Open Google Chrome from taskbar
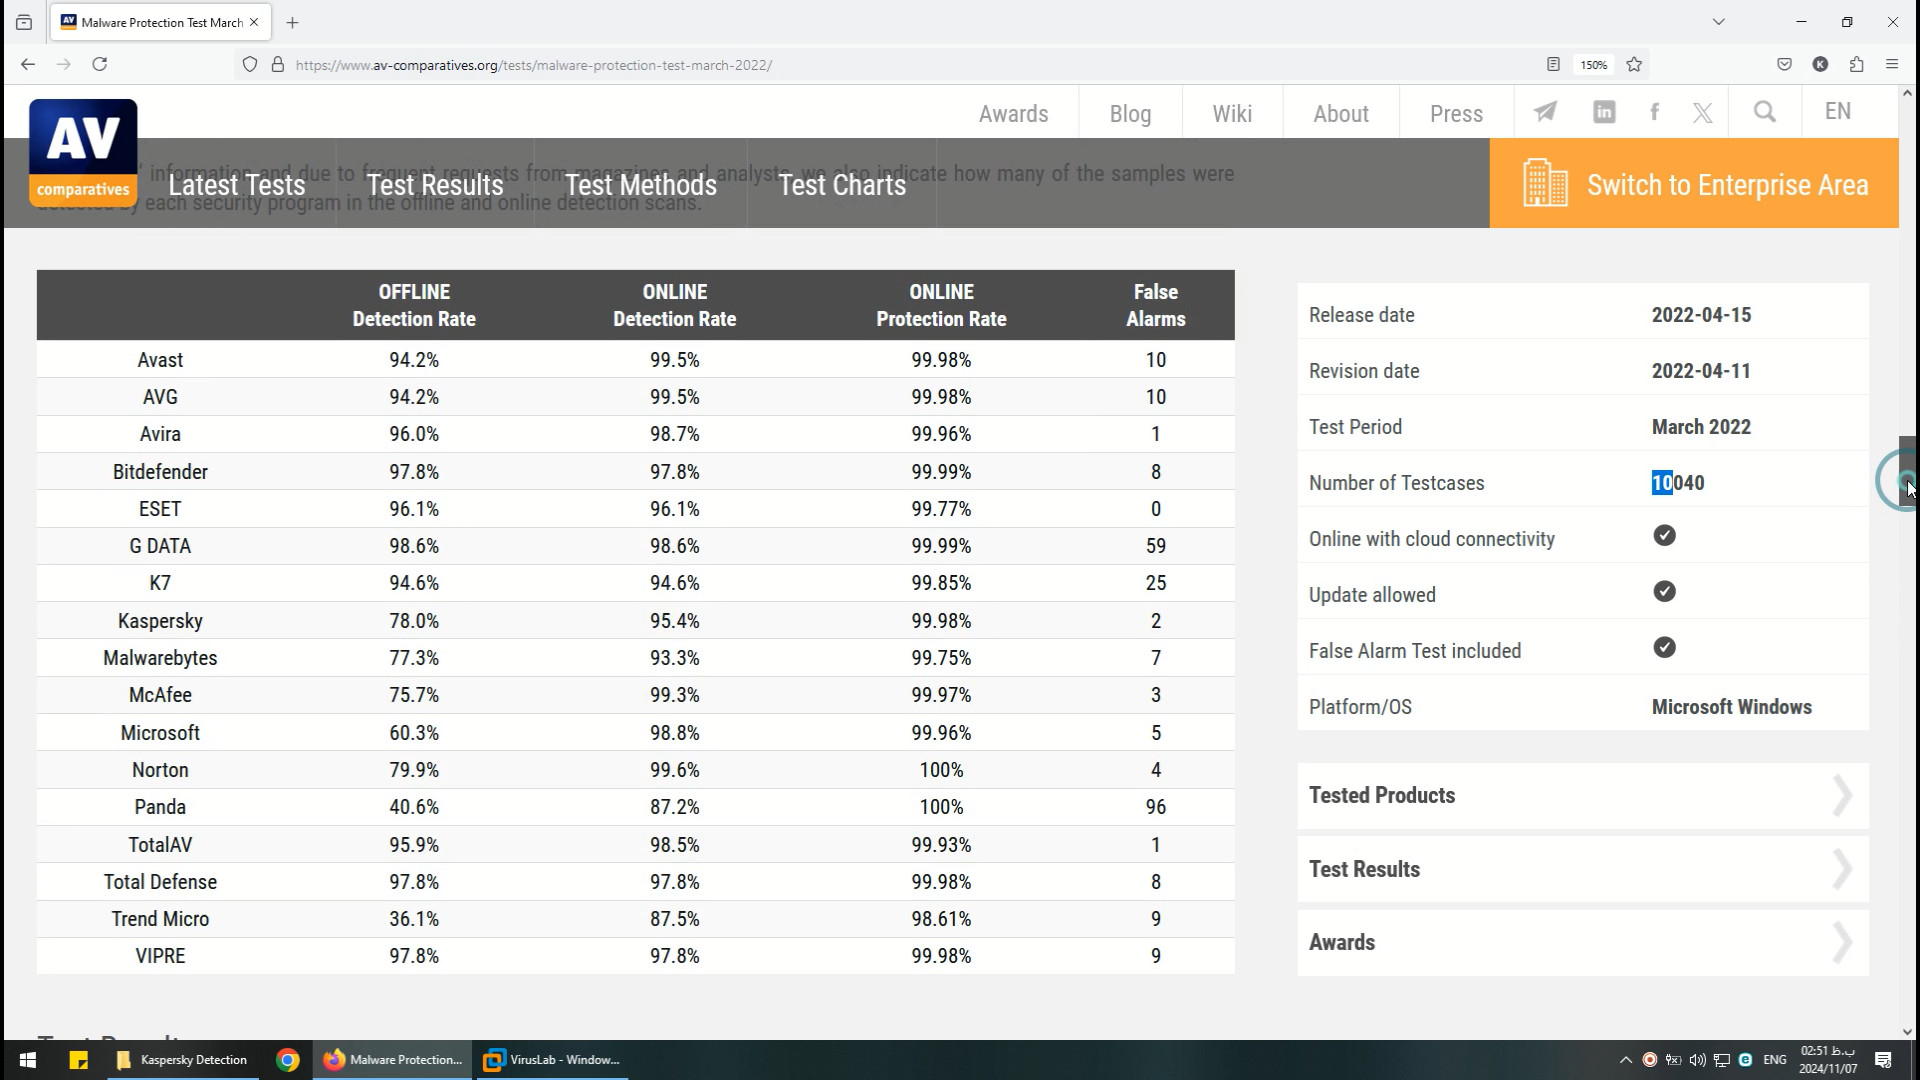Screen dimensions: 1920x1080 point(287,1060)
